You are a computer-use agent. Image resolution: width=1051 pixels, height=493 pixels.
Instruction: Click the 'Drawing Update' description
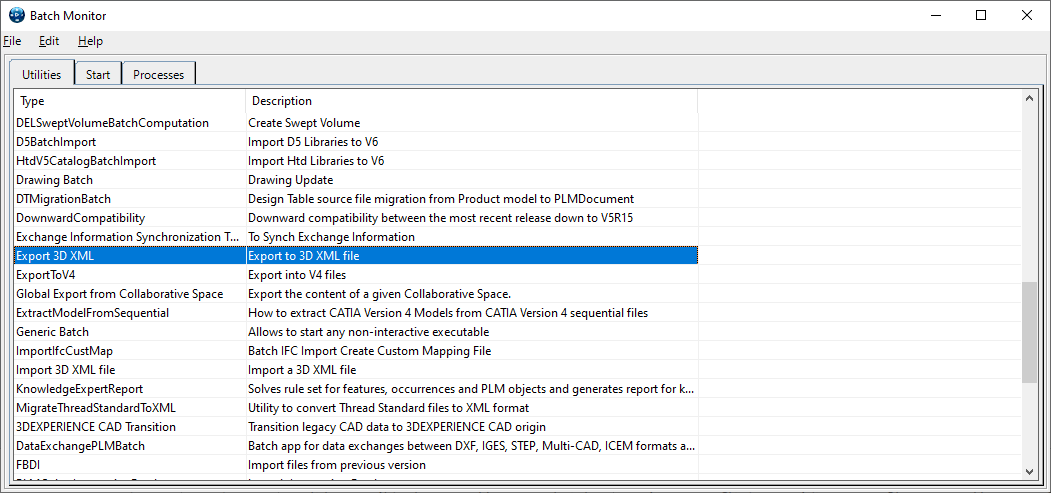[290, 180]
